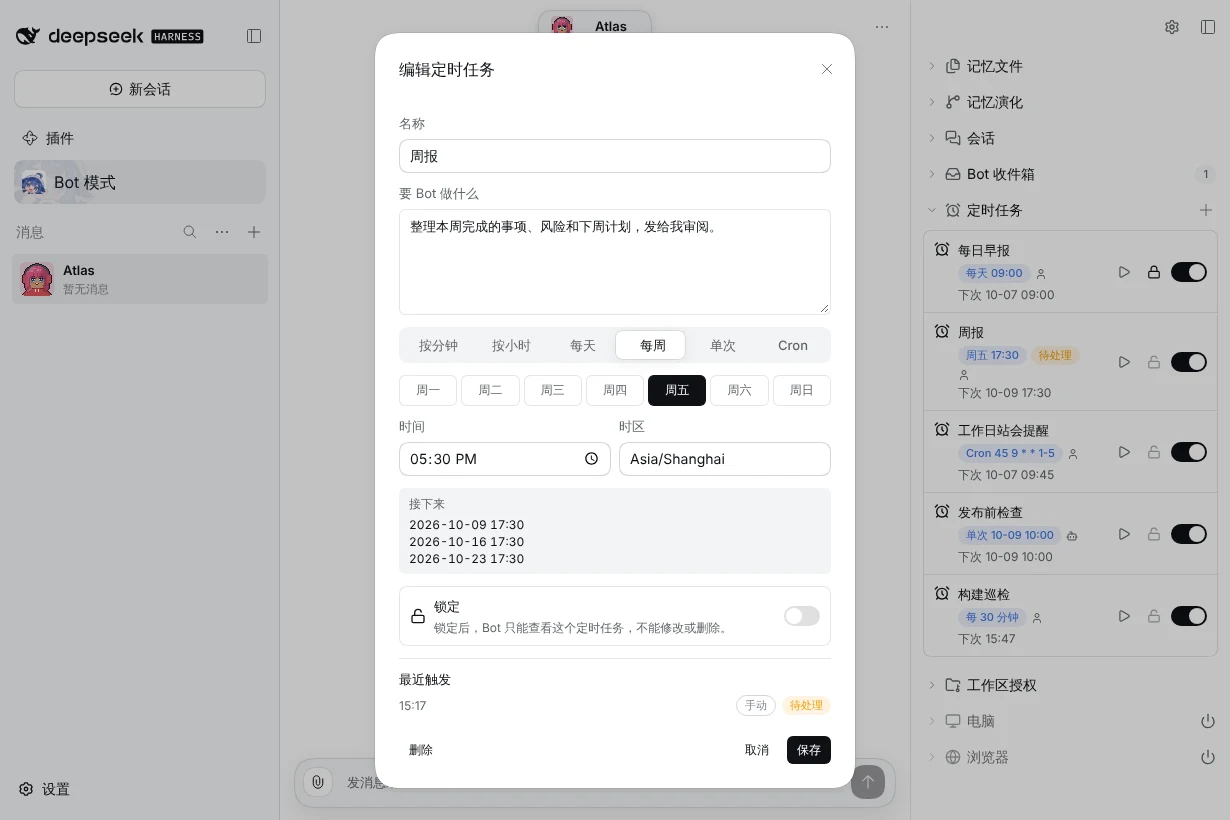The width and height of the screenshot is (1230, 820).
Task: Open message list more-options dots
Action: tap(222, 232)
